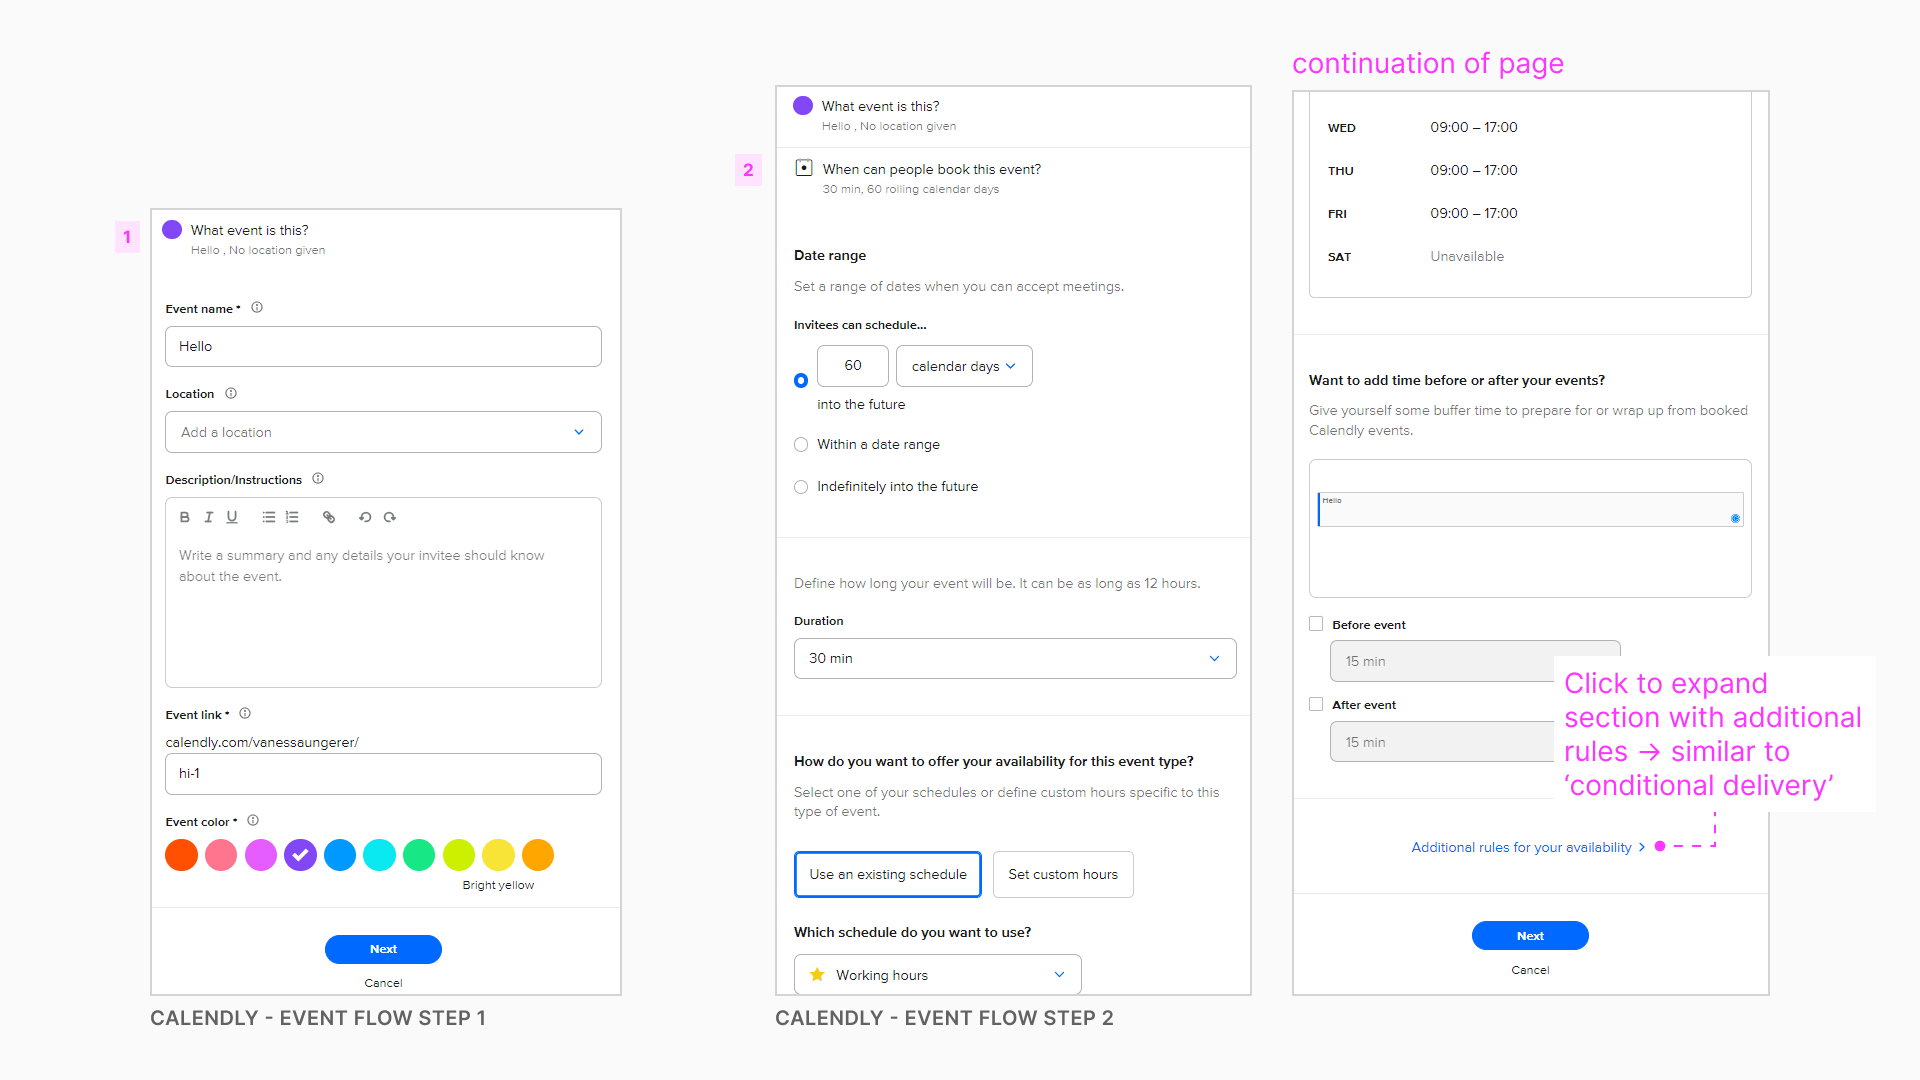Select Set custom hours tab
This screenshot has width=1920, height=1080.
tap(1063, 874)
